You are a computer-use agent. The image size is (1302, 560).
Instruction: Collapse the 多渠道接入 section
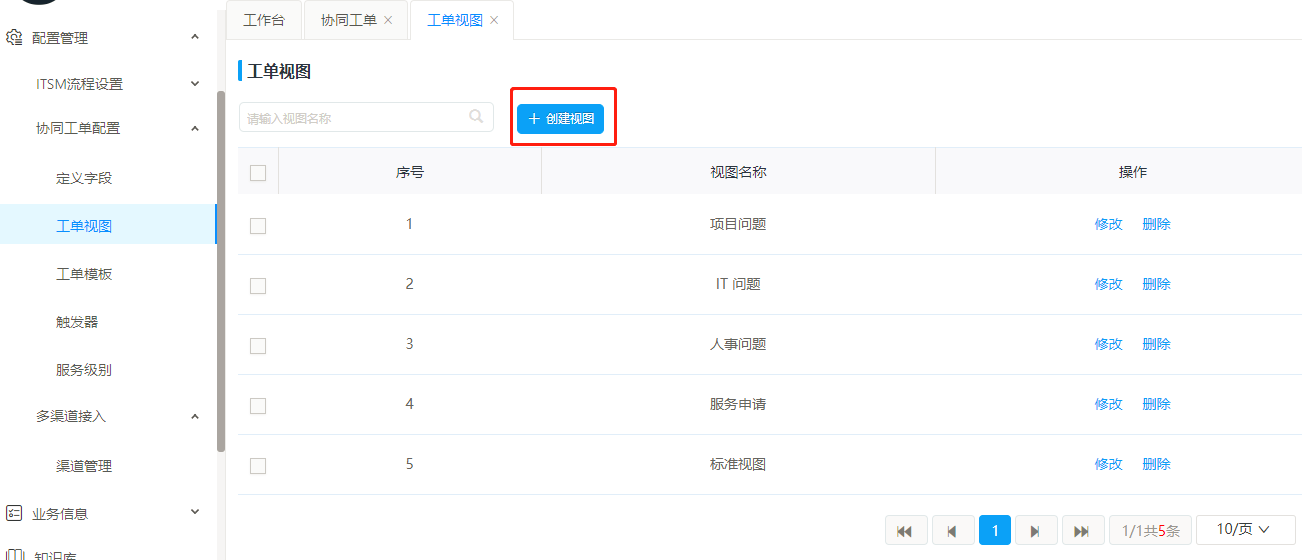click(195, 416)
